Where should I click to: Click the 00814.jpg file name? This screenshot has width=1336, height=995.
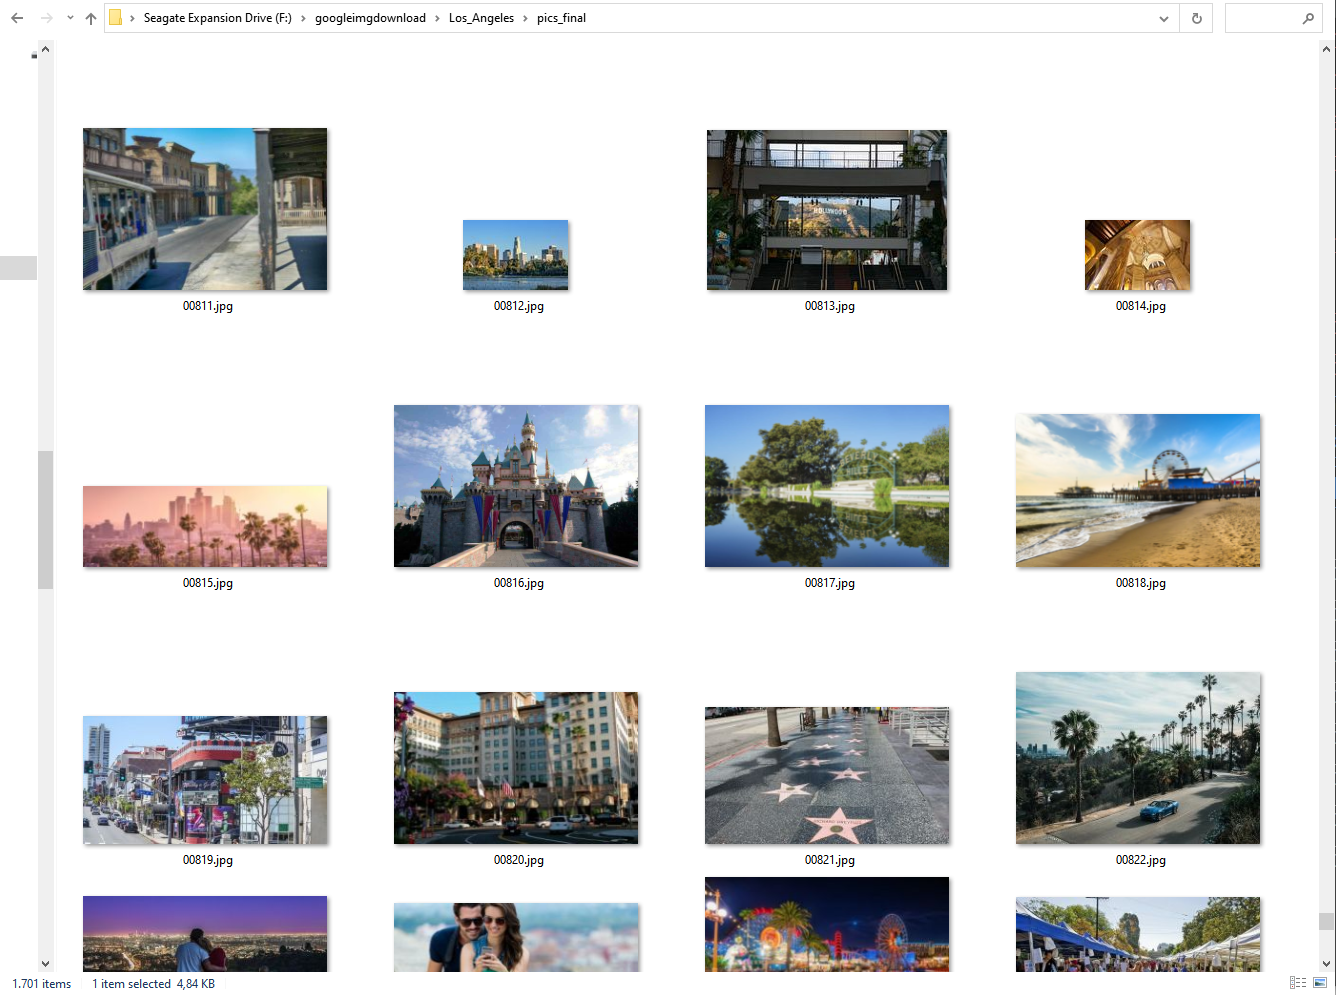(x=1141, y=306)
